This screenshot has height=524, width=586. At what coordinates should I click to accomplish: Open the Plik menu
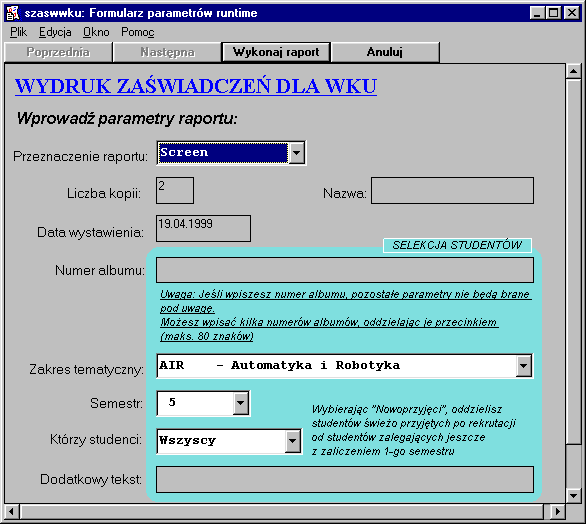[x=18, y=33]
